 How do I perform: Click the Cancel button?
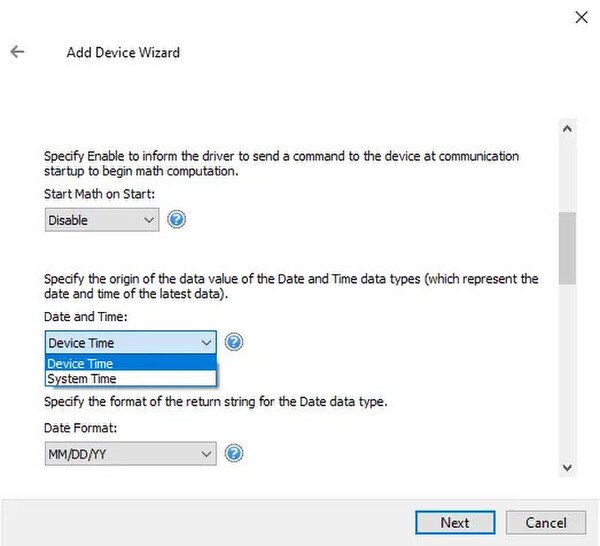pos(546,523)
